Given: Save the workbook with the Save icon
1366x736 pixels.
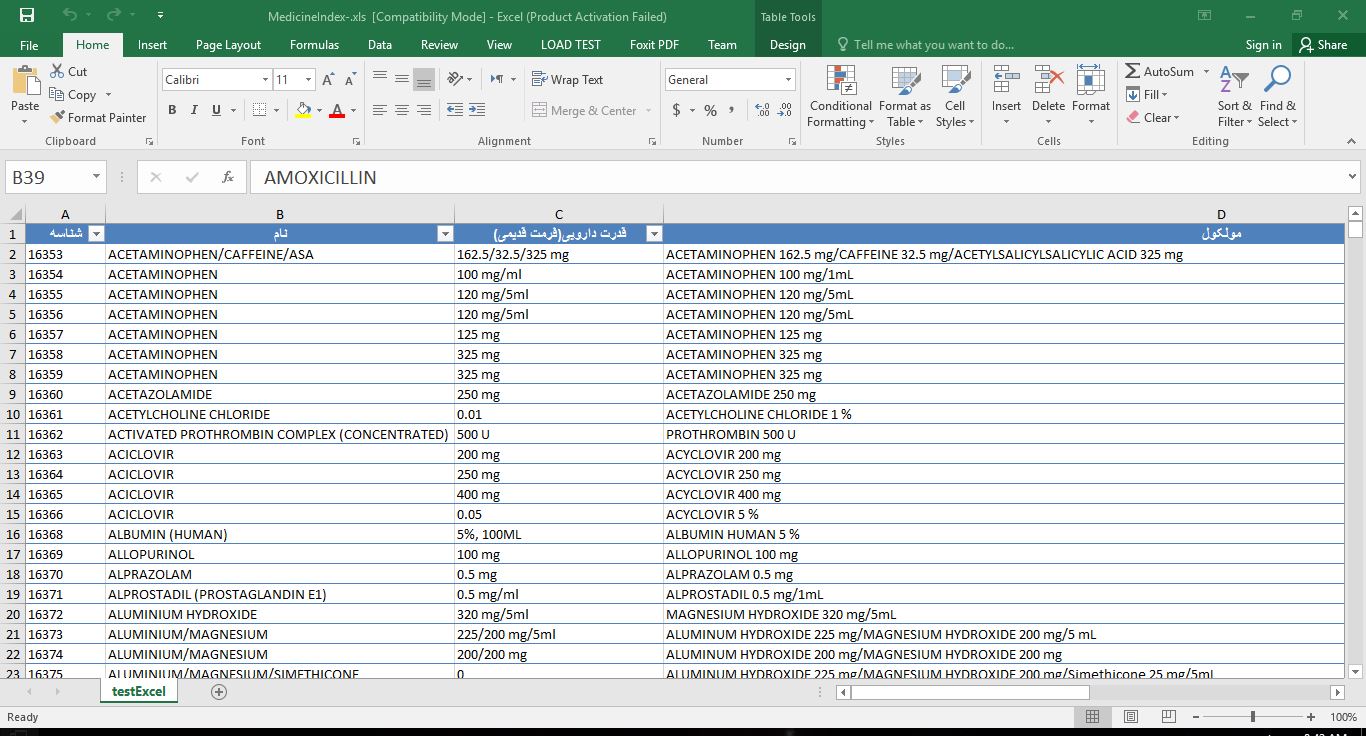Looking at the screenshot, I should pos(27,16).
